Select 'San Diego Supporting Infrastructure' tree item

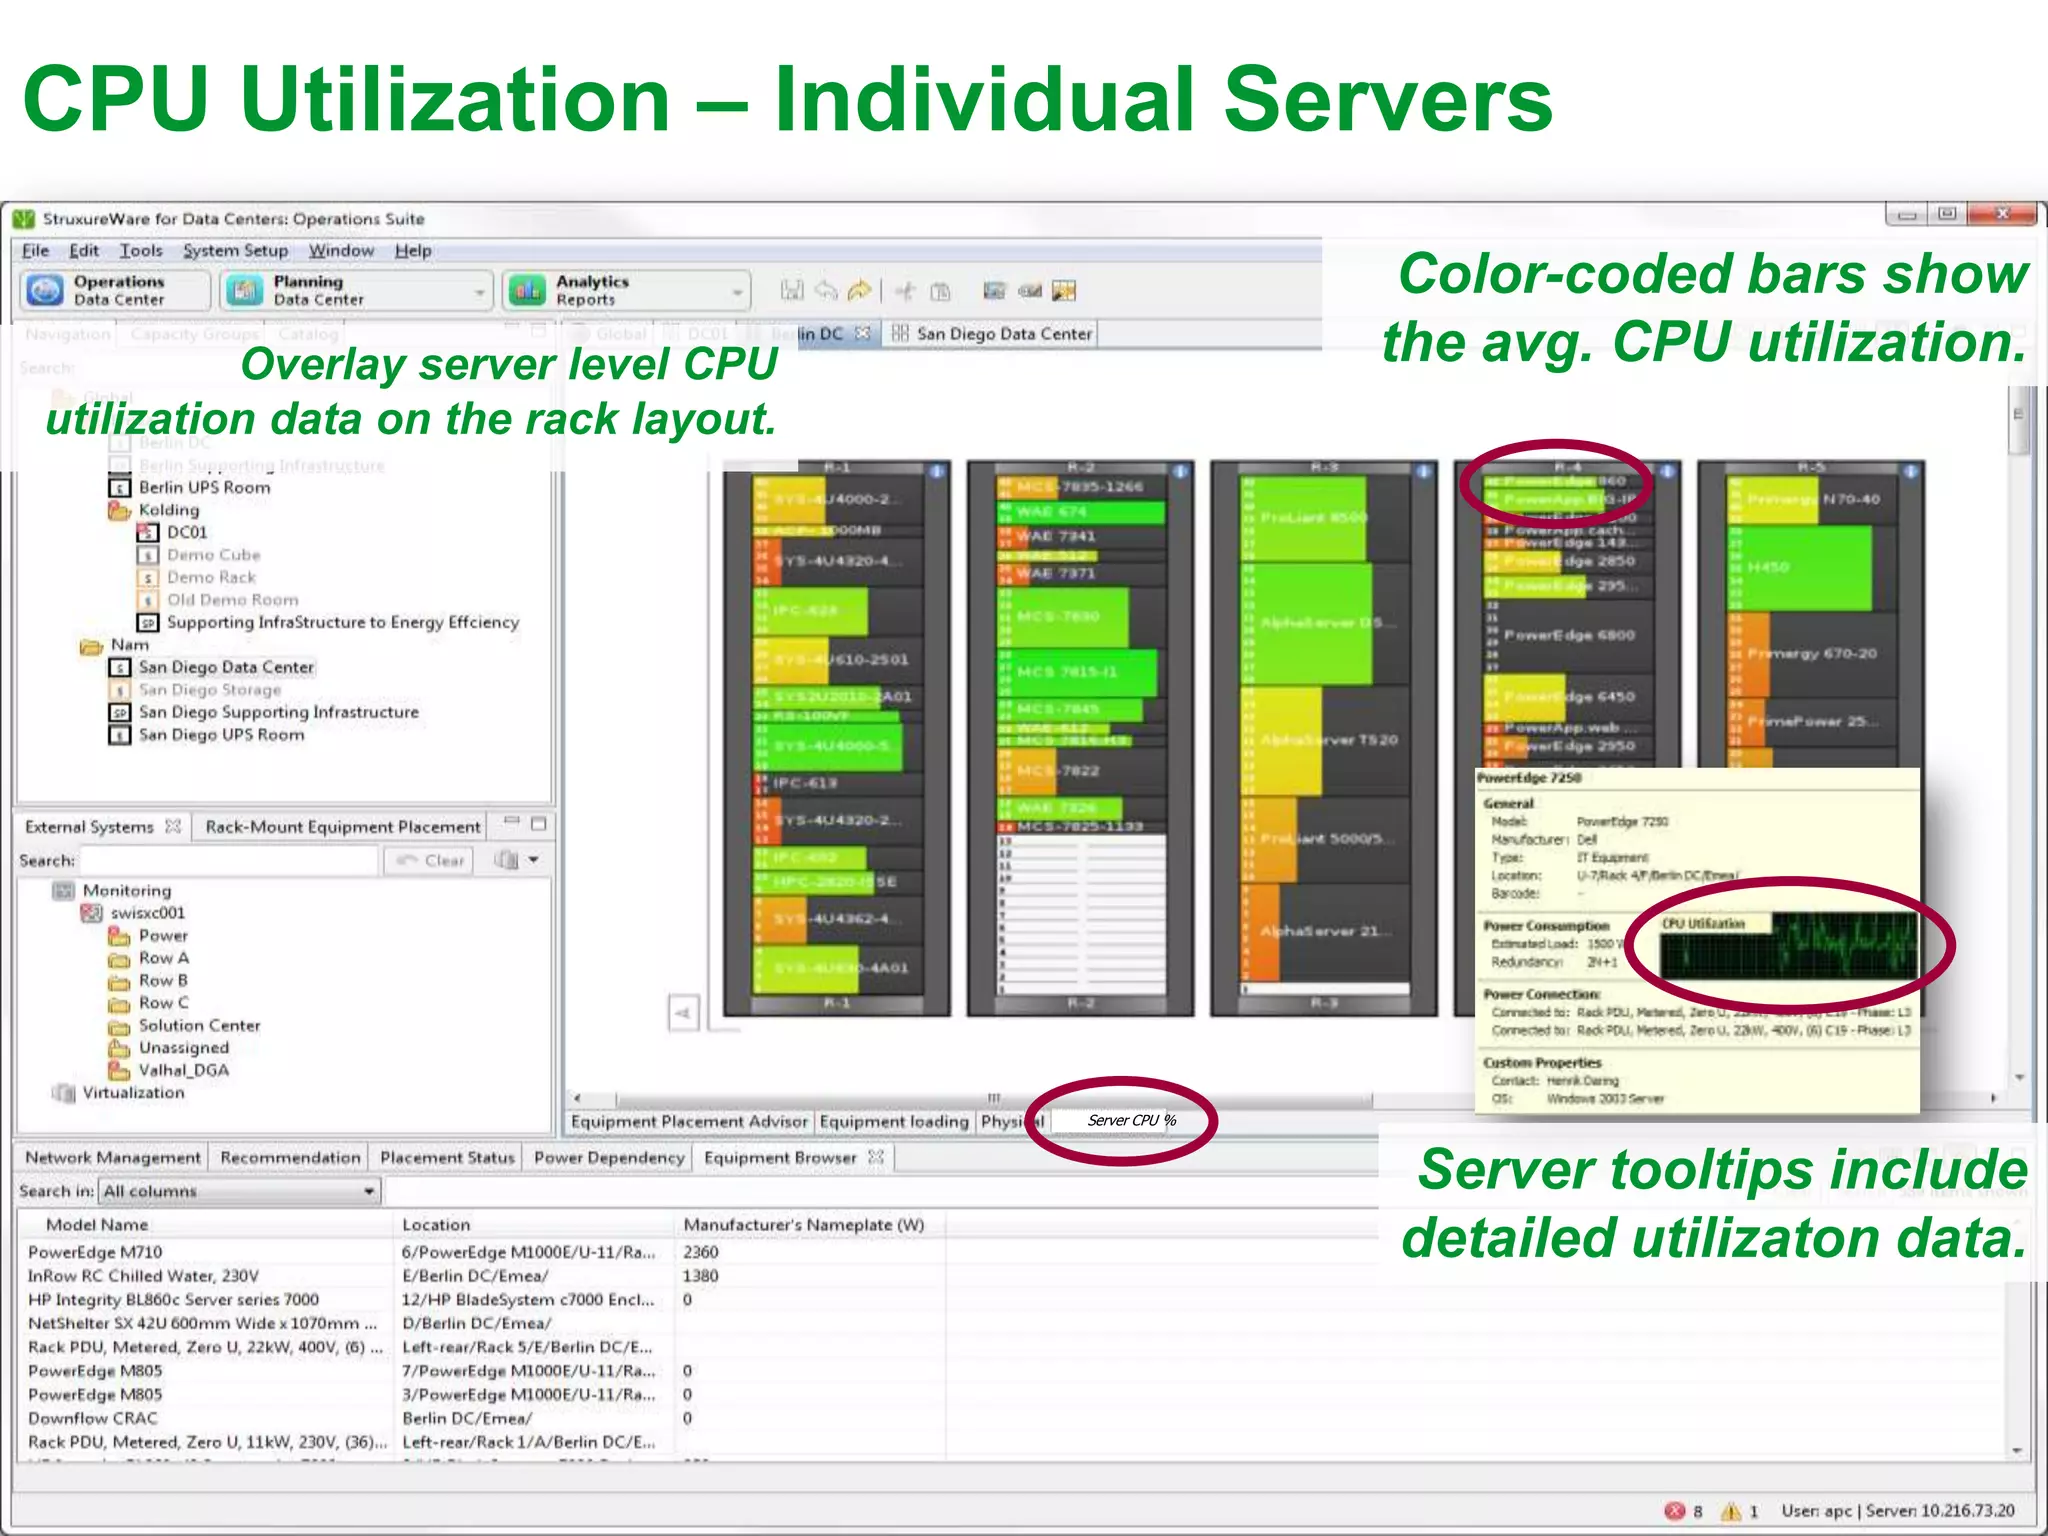pyautogui.click(x=278, y=712)
